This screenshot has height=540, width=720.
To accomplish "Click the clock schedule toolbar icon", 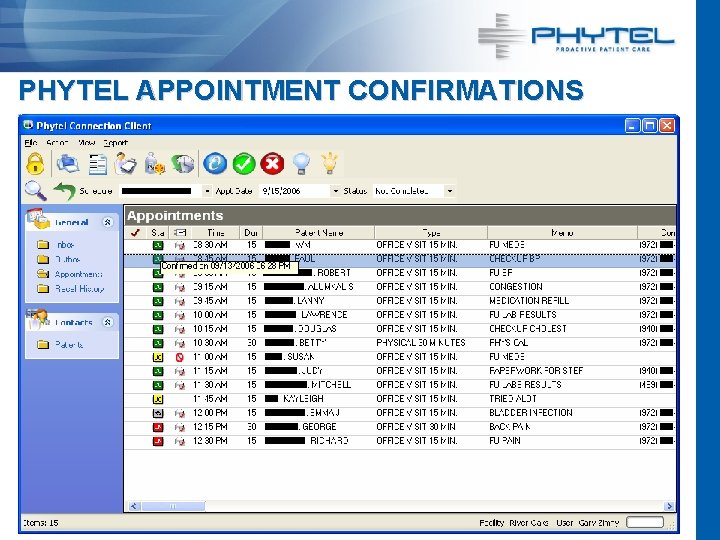I will 182,164.
